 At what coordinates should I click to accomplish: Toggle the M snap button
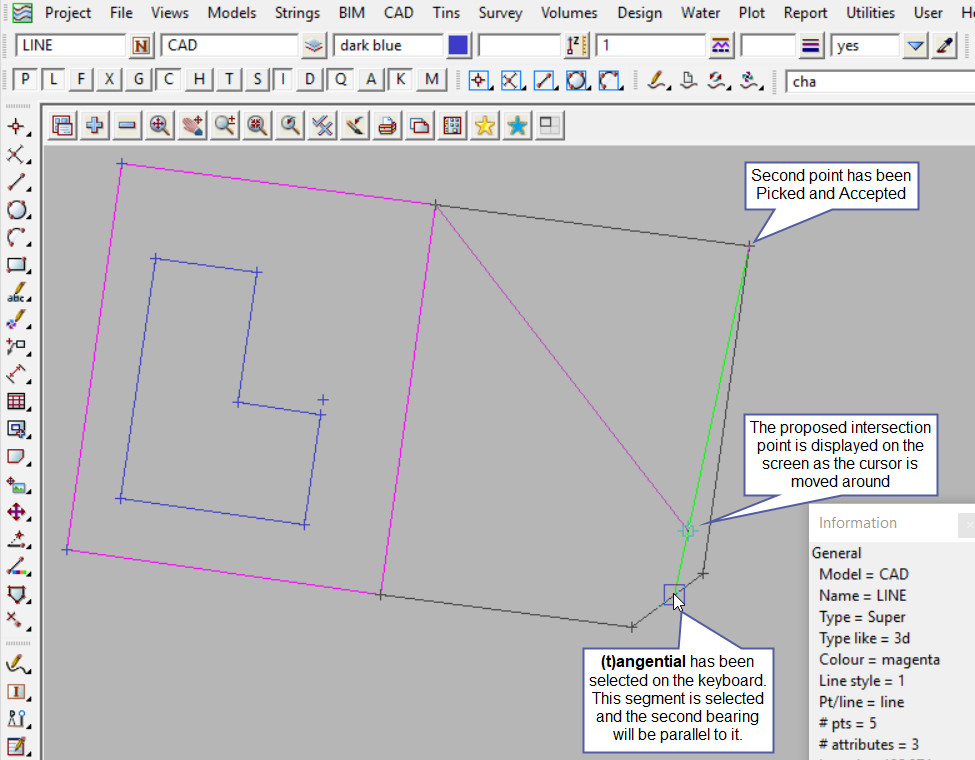click(x=431, y=80)
